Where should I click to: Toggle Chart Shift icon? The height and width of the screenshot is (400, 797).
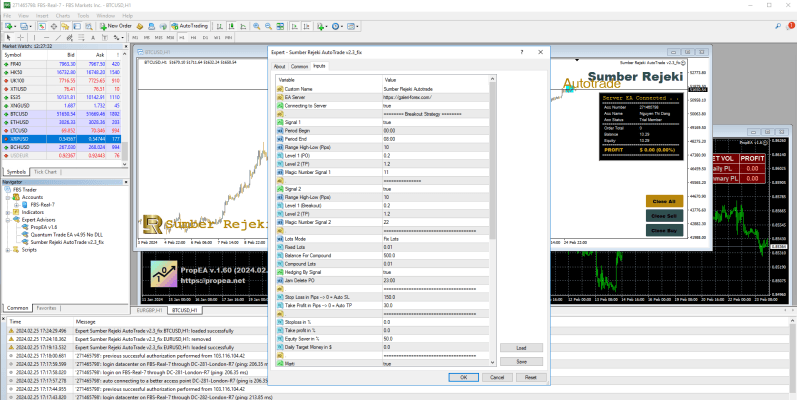(x=307, y=26)
